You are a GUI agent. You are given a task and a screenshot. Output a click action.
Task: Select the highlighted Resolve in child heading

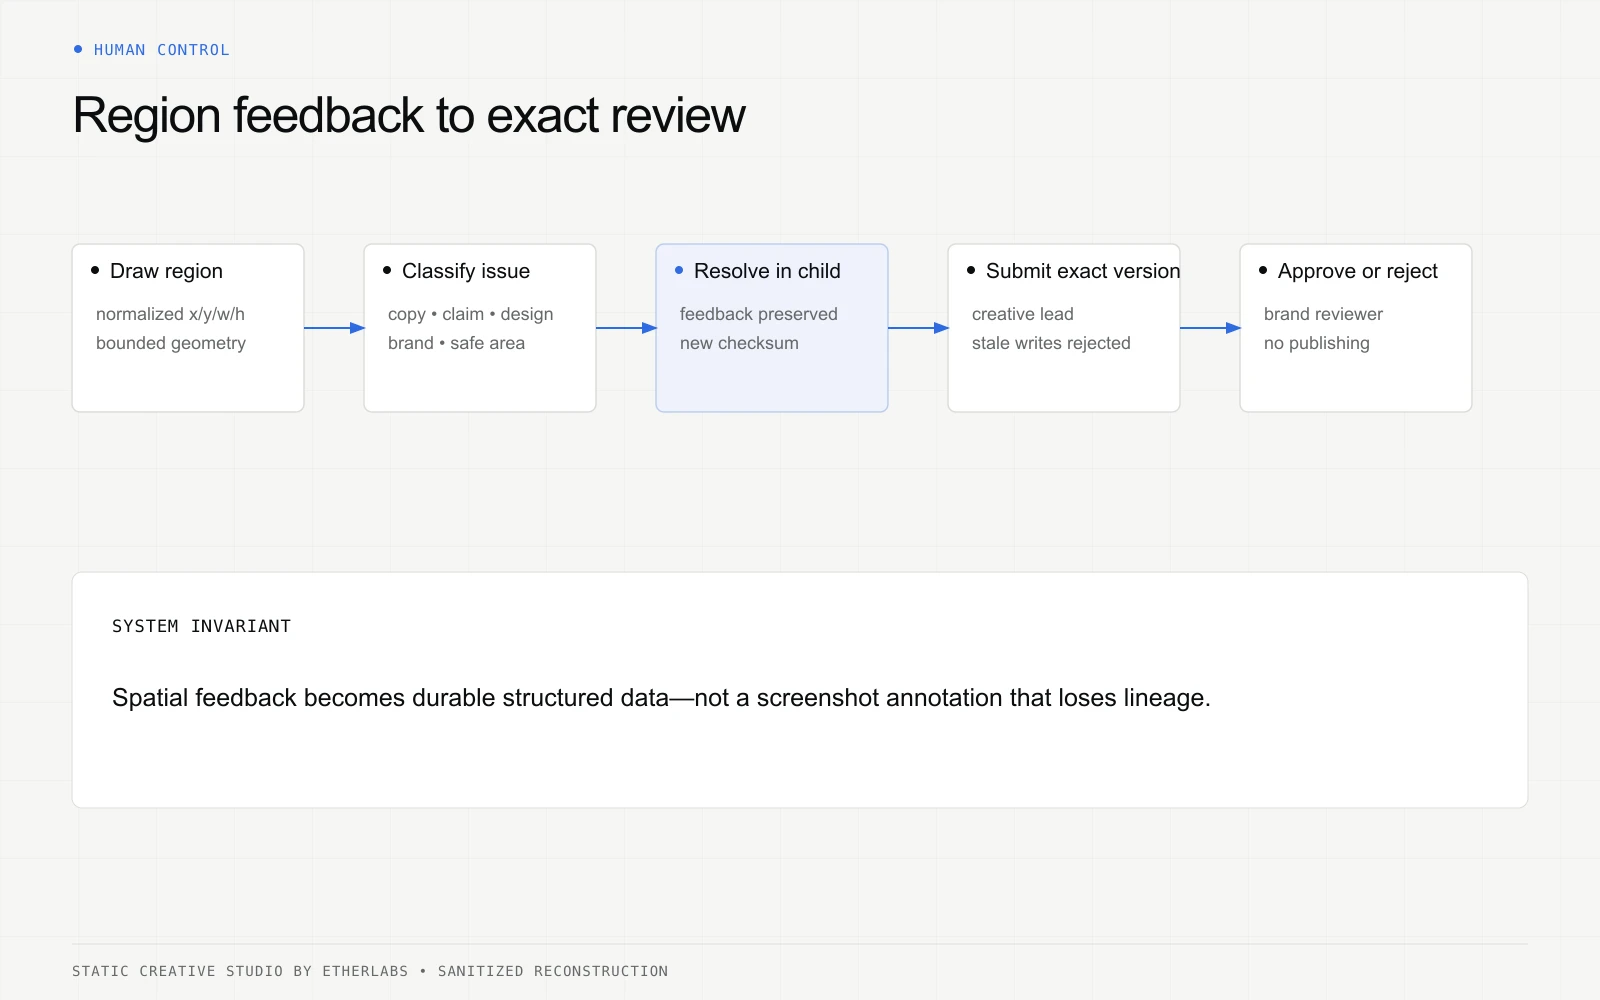(x=767, y=271)
